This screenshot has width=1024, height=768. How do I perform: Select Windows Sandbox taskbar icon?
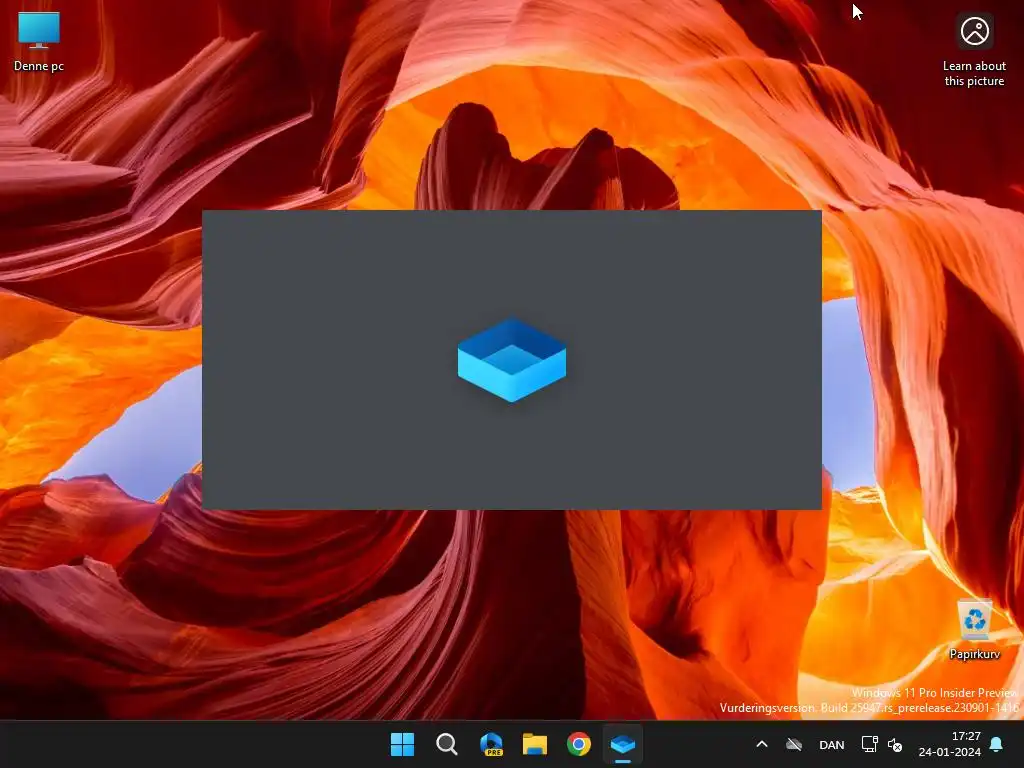coord(622,744)
